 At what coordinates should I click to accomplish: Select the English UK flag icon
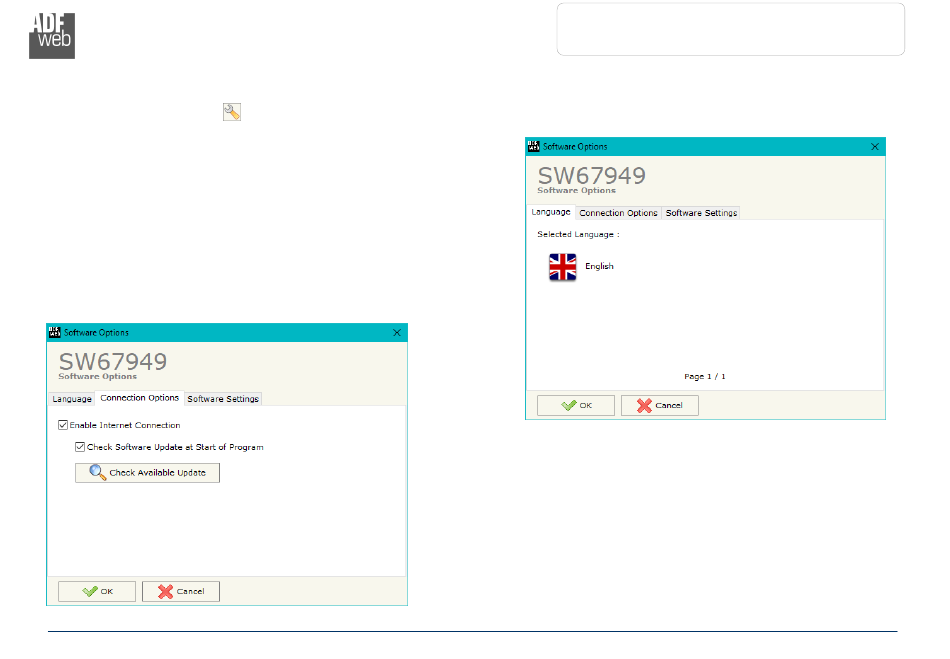pyautogui.click(x=562, y=267)
